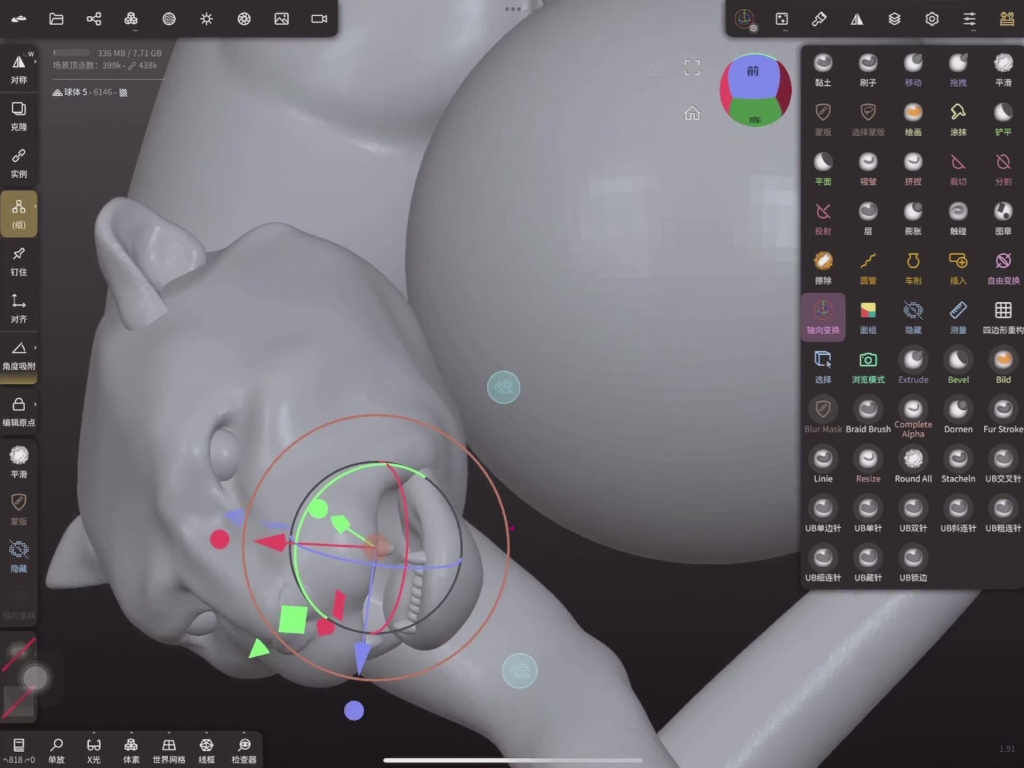Select the 挤捏 pinch tool
1024x768 pixels.
point(913,168)
